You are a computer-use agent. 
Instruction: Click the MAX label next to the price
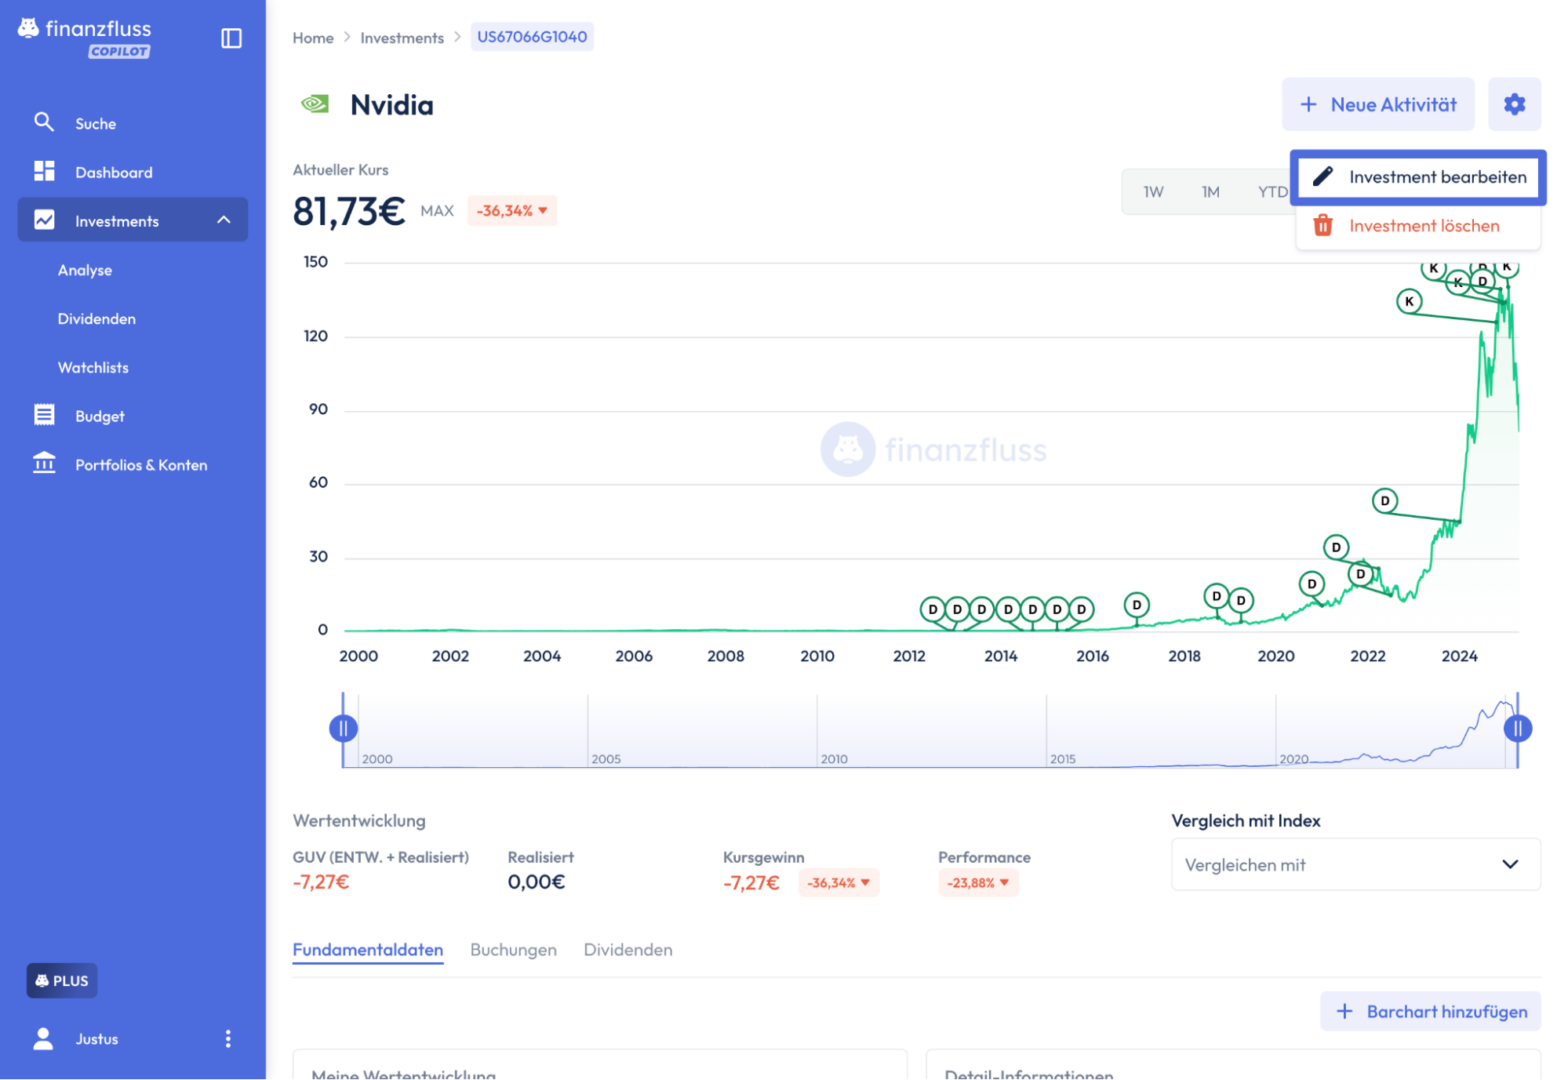tap(437, 210)
